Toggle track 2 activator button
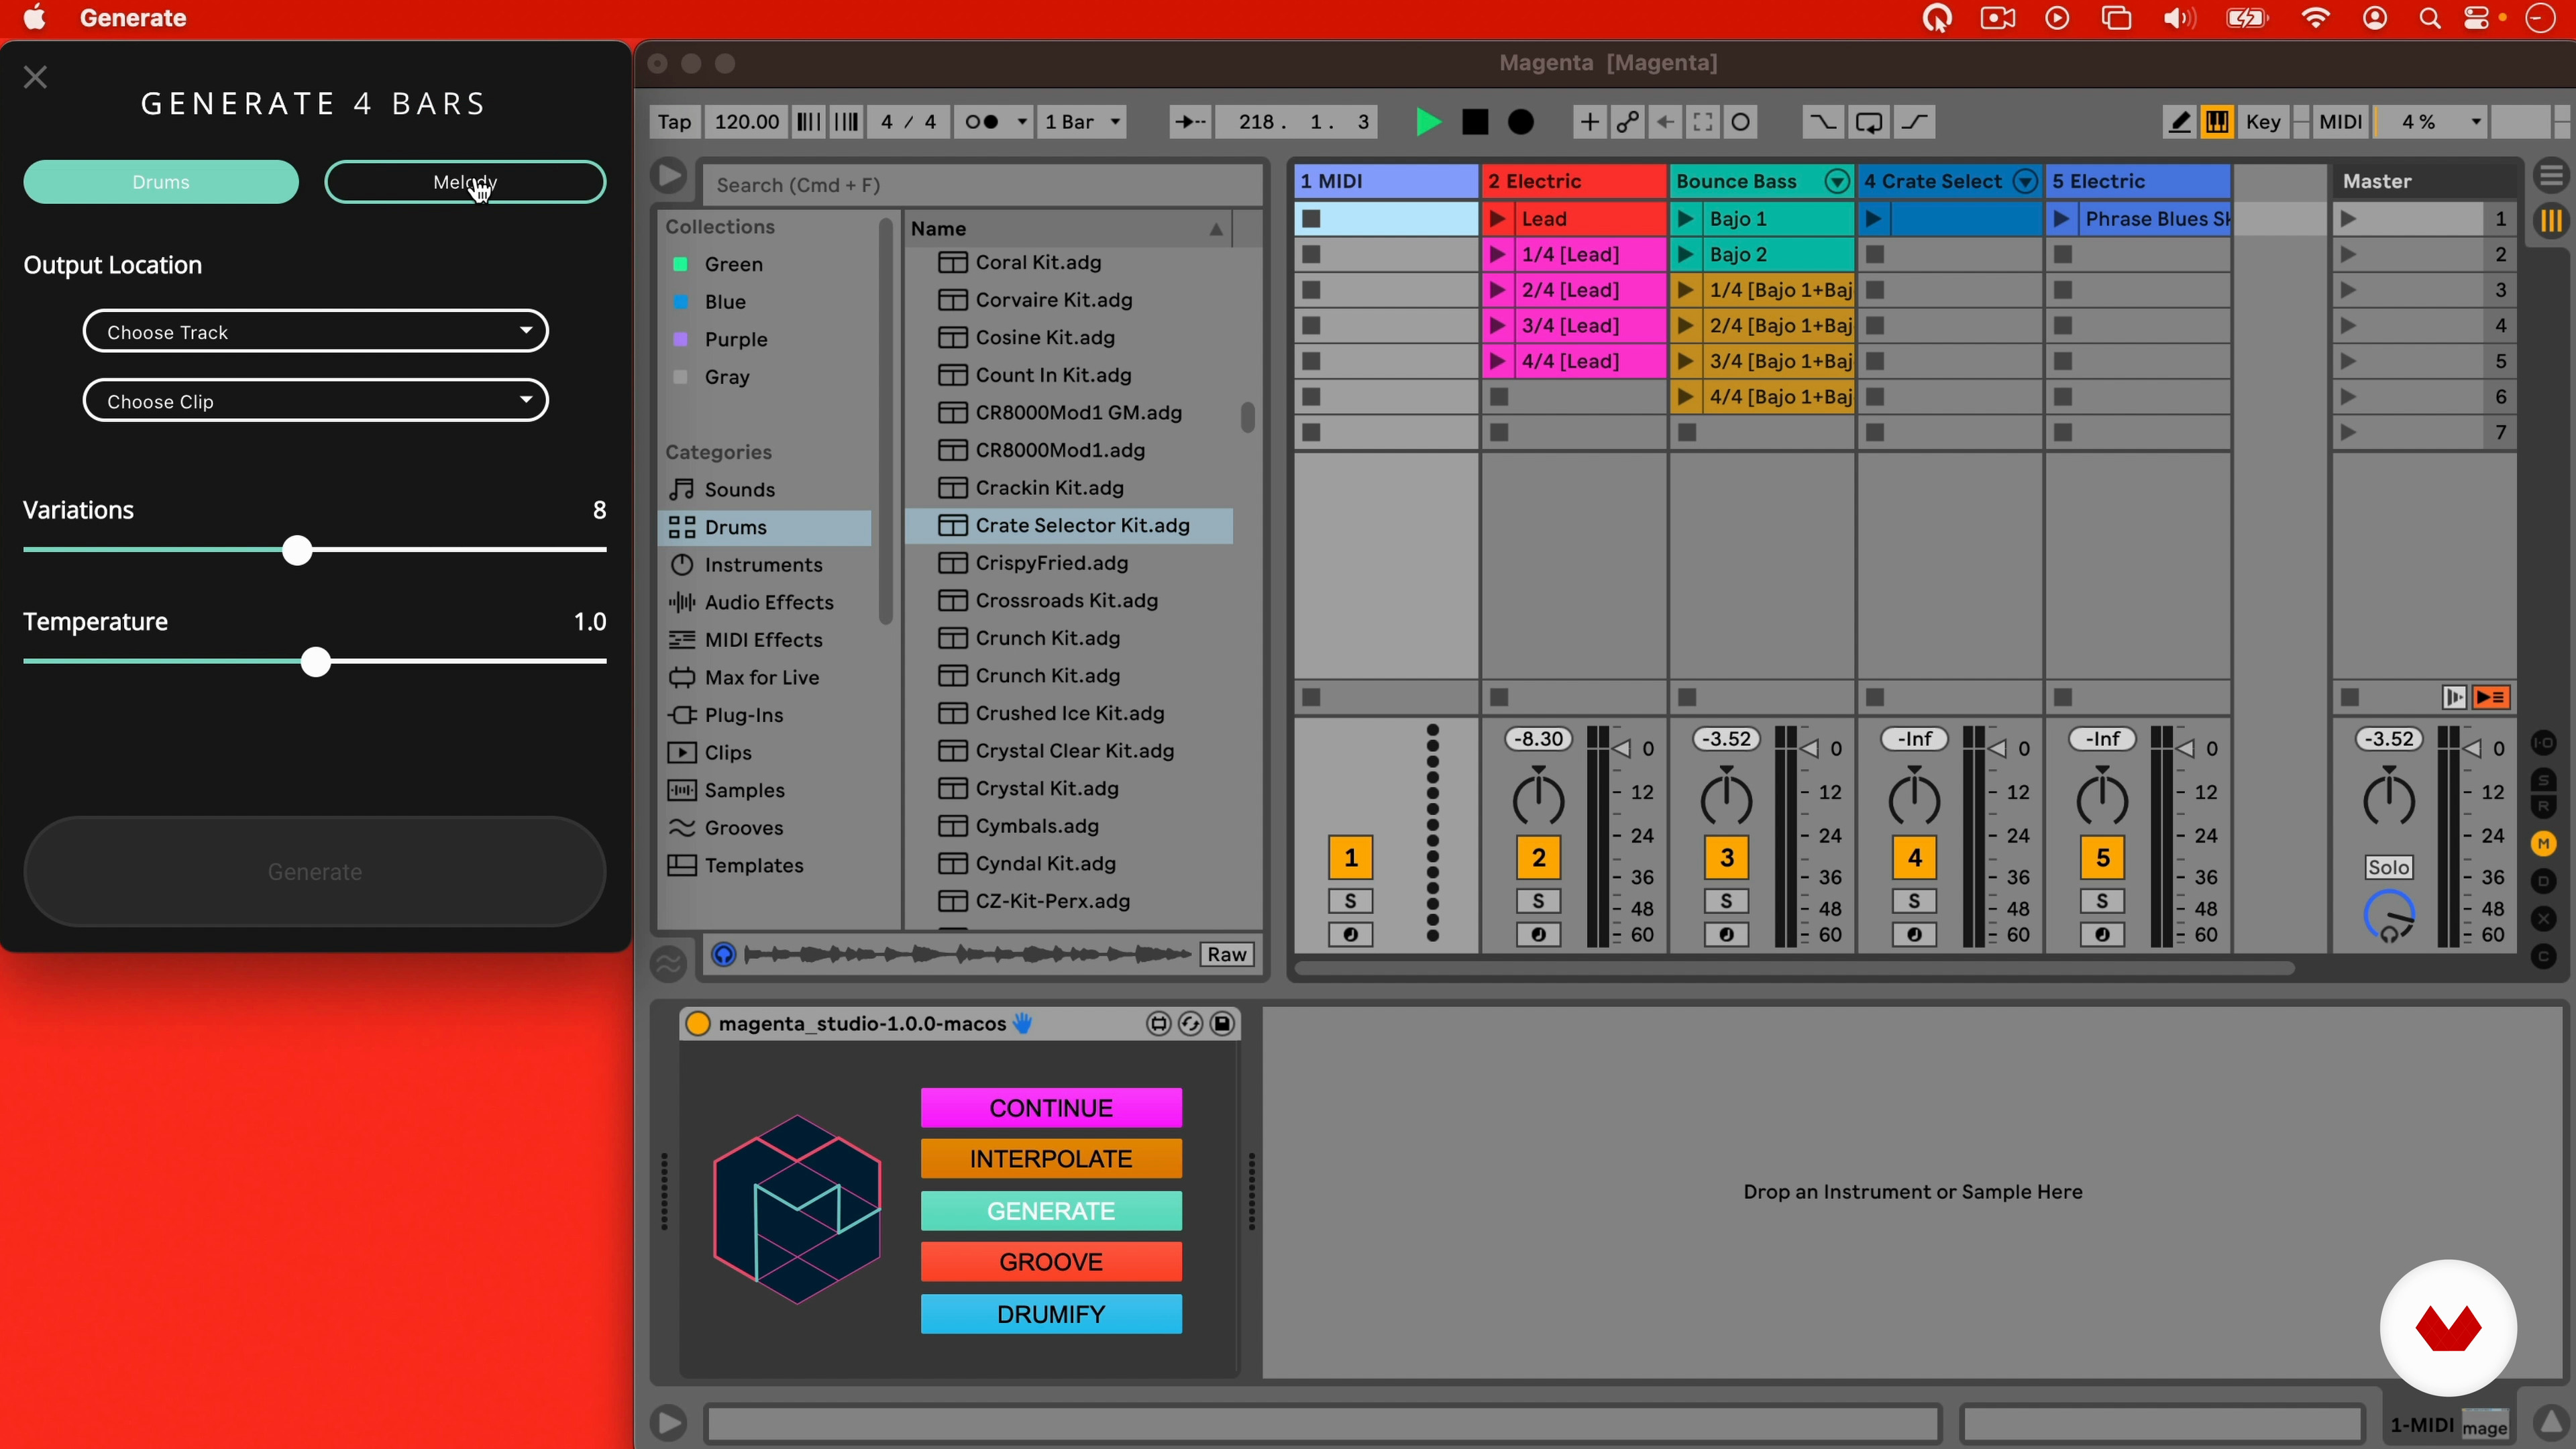The height and width of the screenshot is (1449, 2576). pyautogui.click(x=1538, y=857)
